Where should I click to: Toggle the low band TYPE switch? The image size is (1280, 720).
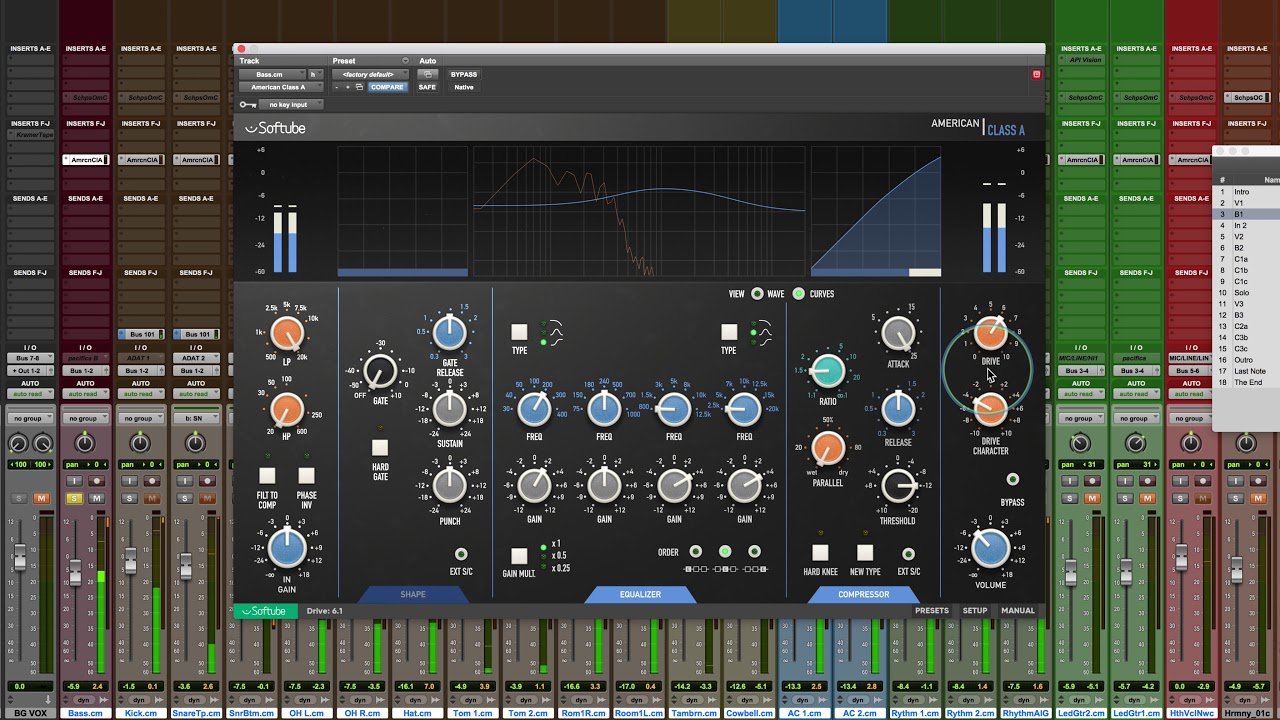pyautogui.click(x=519, y=332)
